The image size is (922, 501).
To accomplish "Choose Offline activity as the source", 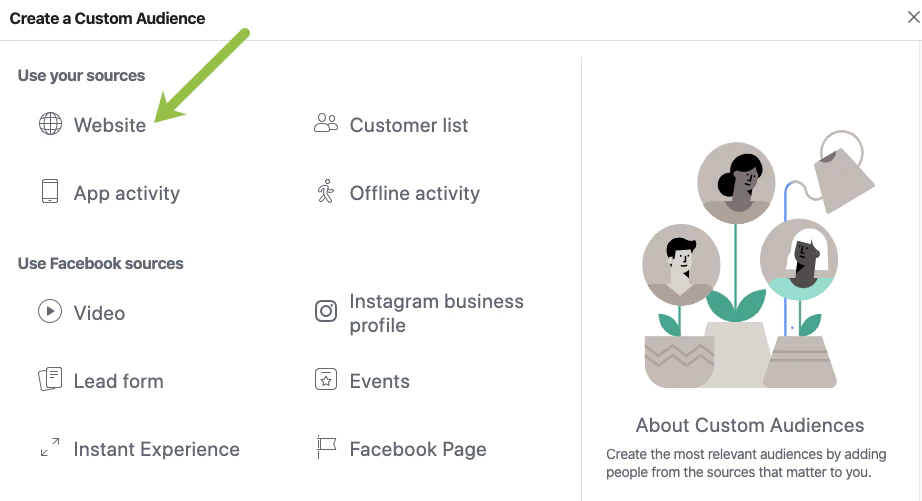I will click(414, 193).
